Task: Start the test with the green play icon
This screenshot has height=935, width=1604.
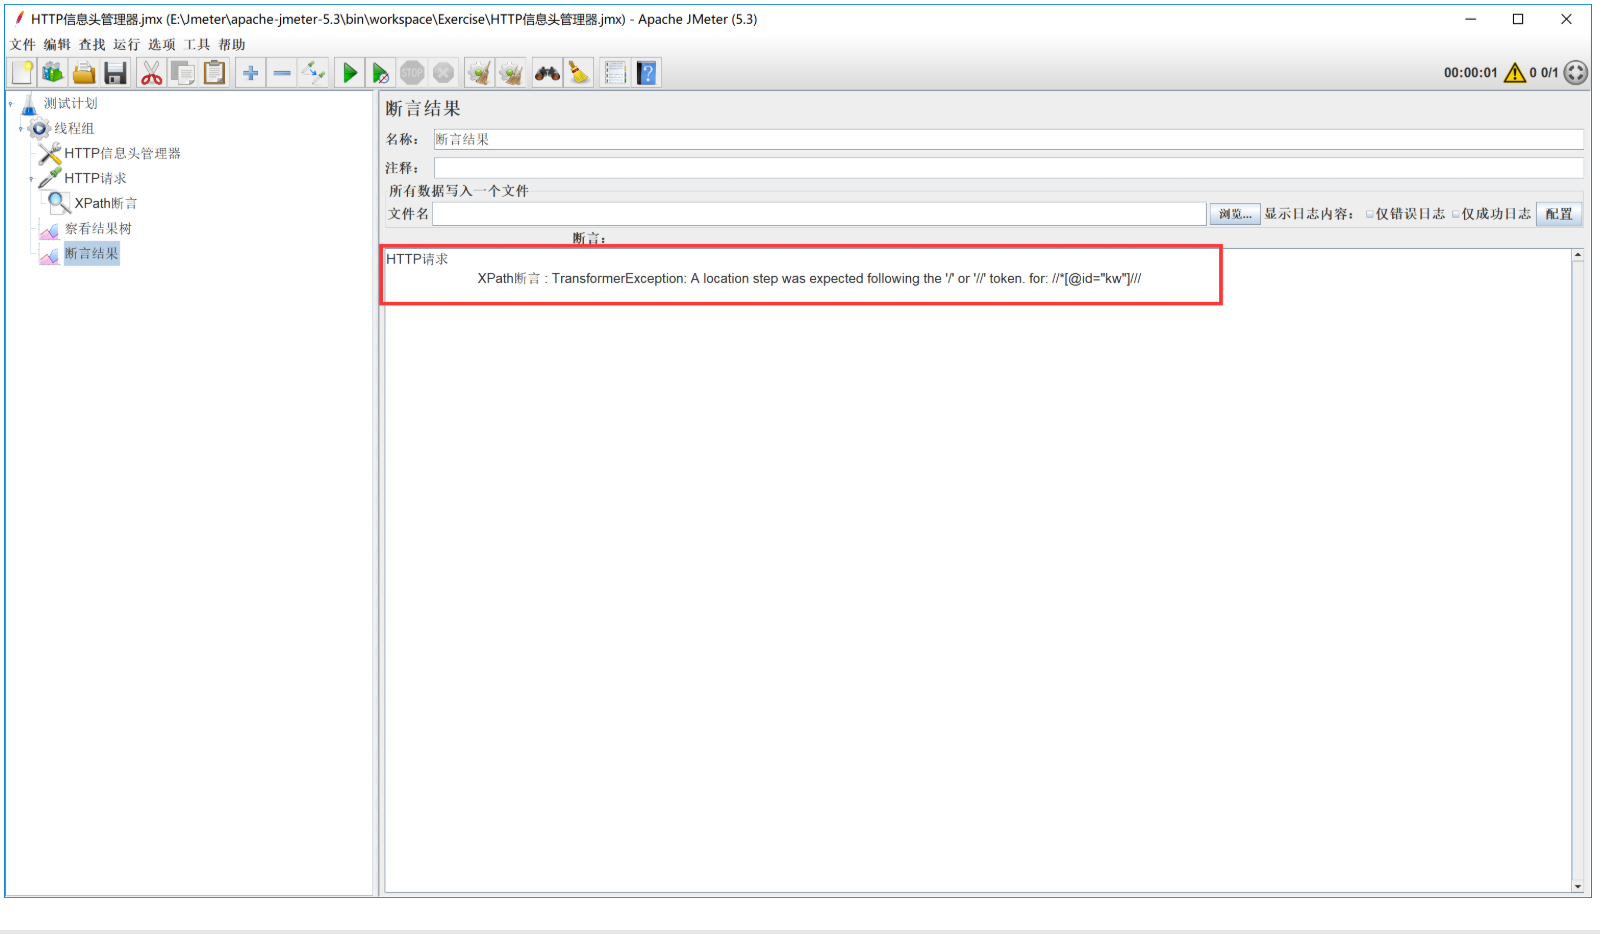Action: [x=349, y=72]
